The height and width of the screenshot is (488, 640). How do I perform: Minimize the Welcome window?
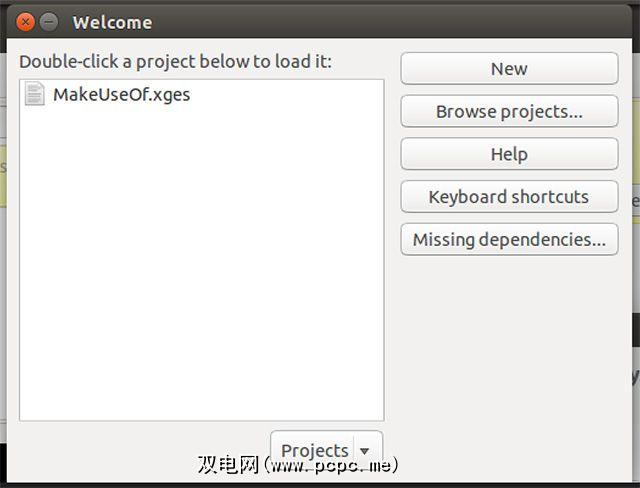(x=49, y=22)
